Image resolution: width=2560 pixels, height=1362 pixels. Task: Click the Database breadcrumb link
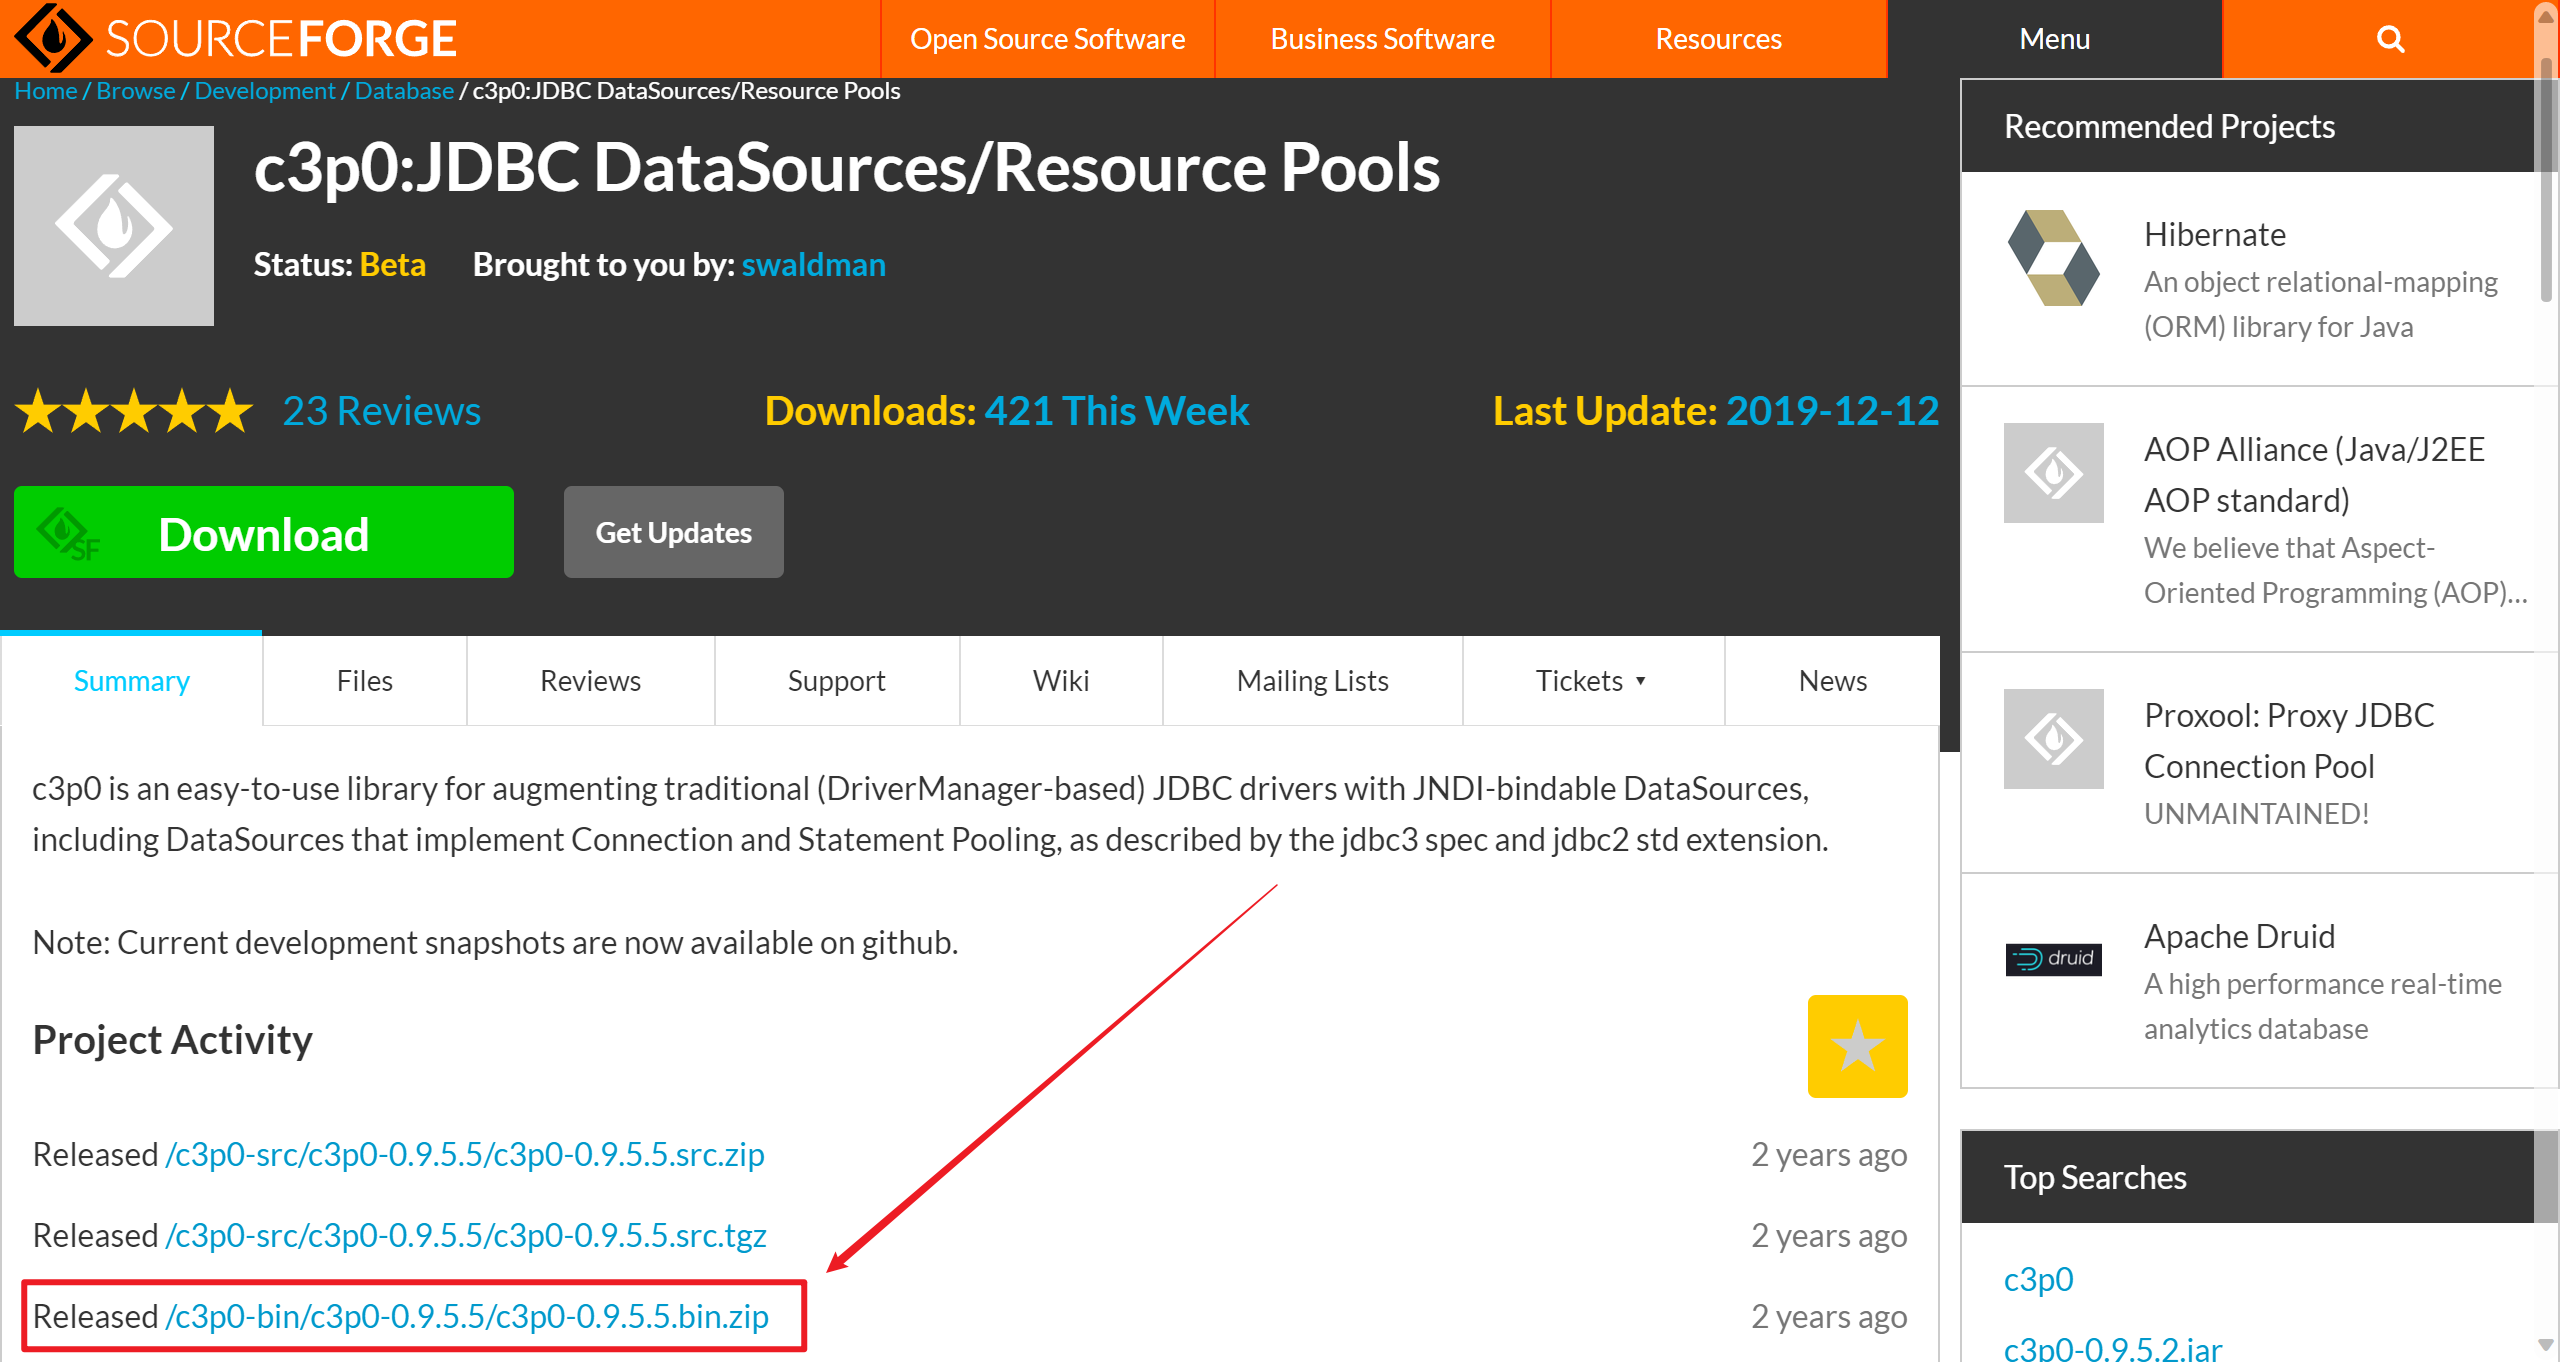click(404, 91)
